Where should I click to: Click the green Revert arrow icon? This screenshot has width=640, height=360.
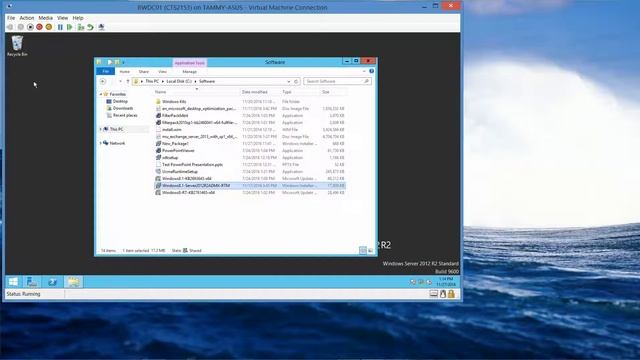click(x=90, y=27)
